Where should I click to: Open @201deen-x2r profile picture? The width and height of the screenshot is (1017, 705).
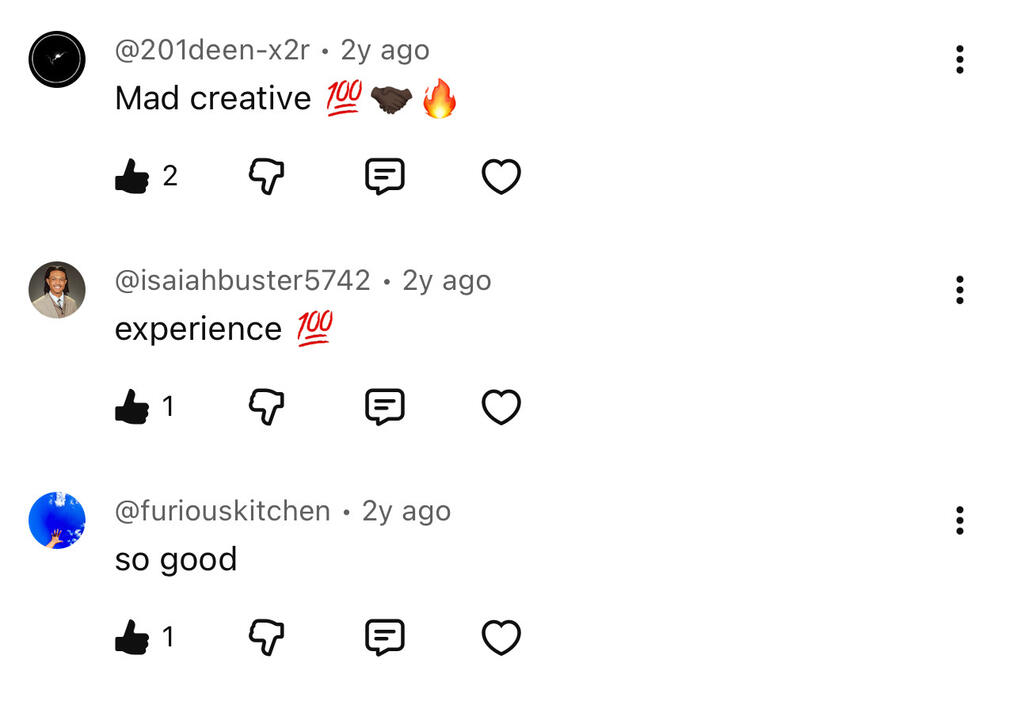pyautogui.click(x=57, y=60)
